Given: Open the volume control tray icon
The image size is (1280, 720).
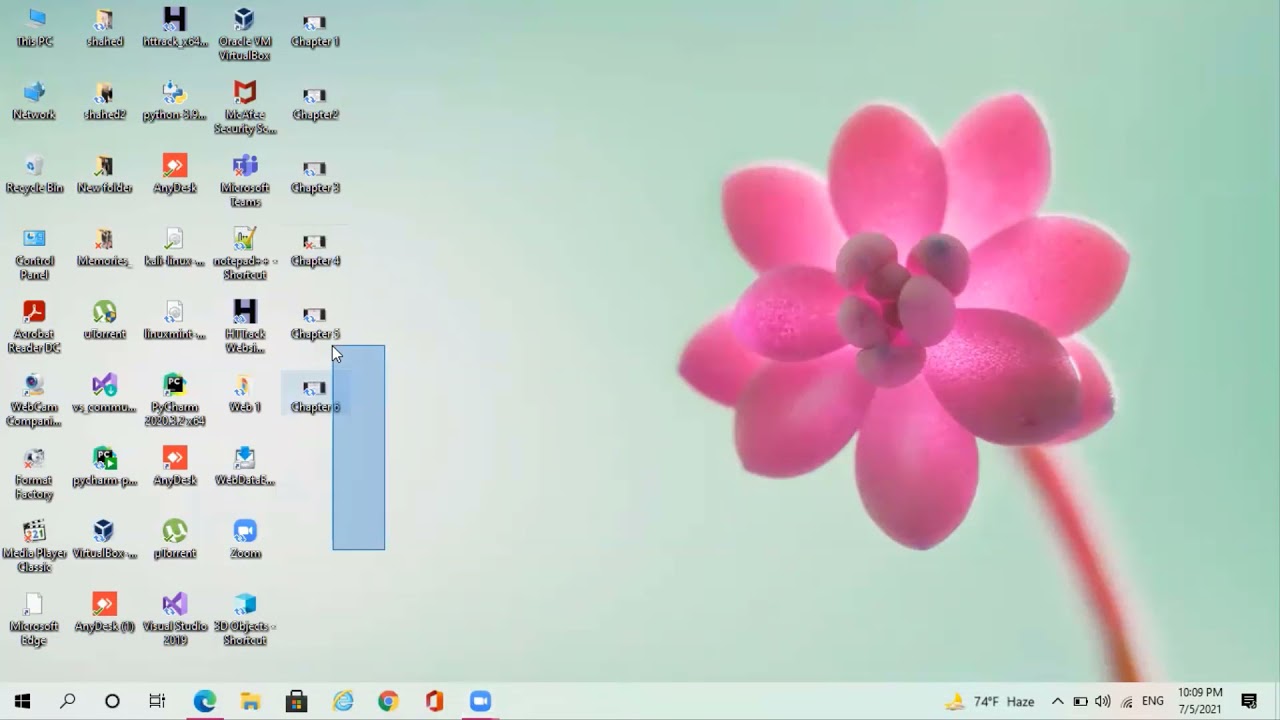Looking at the screenshot, I should click(1103, 702).
